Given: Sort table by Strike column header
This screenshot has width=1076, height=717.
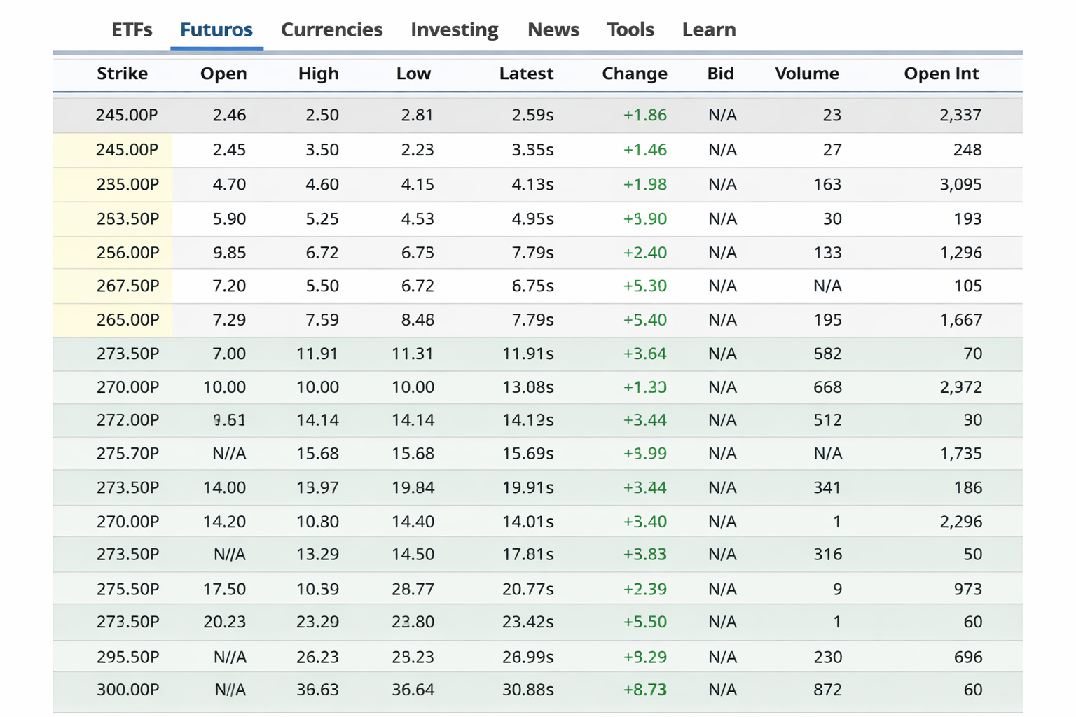Looking at the screenshot, I should [122, 73].
